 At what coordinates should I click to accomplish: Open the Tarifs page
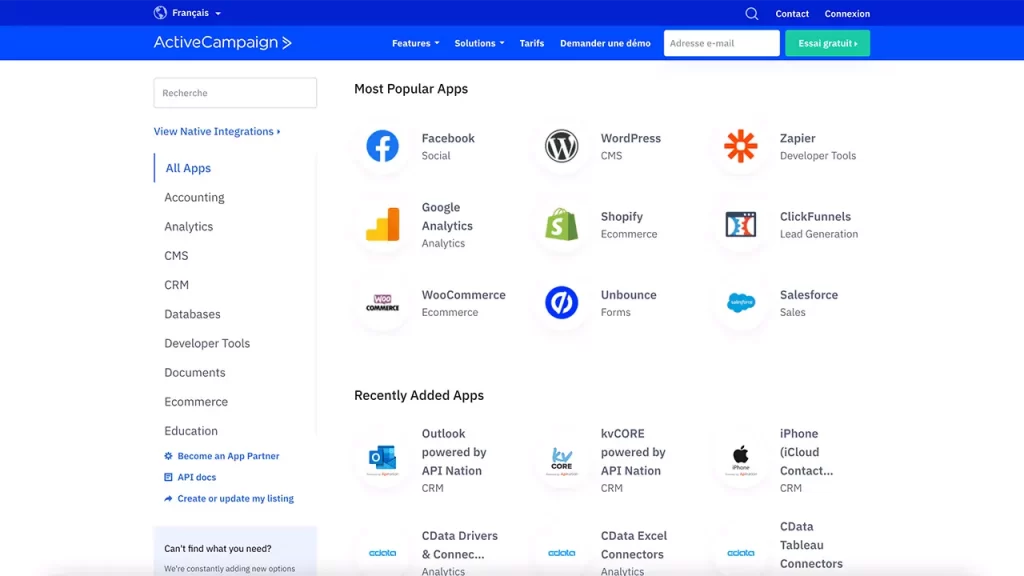coord(532,43)
